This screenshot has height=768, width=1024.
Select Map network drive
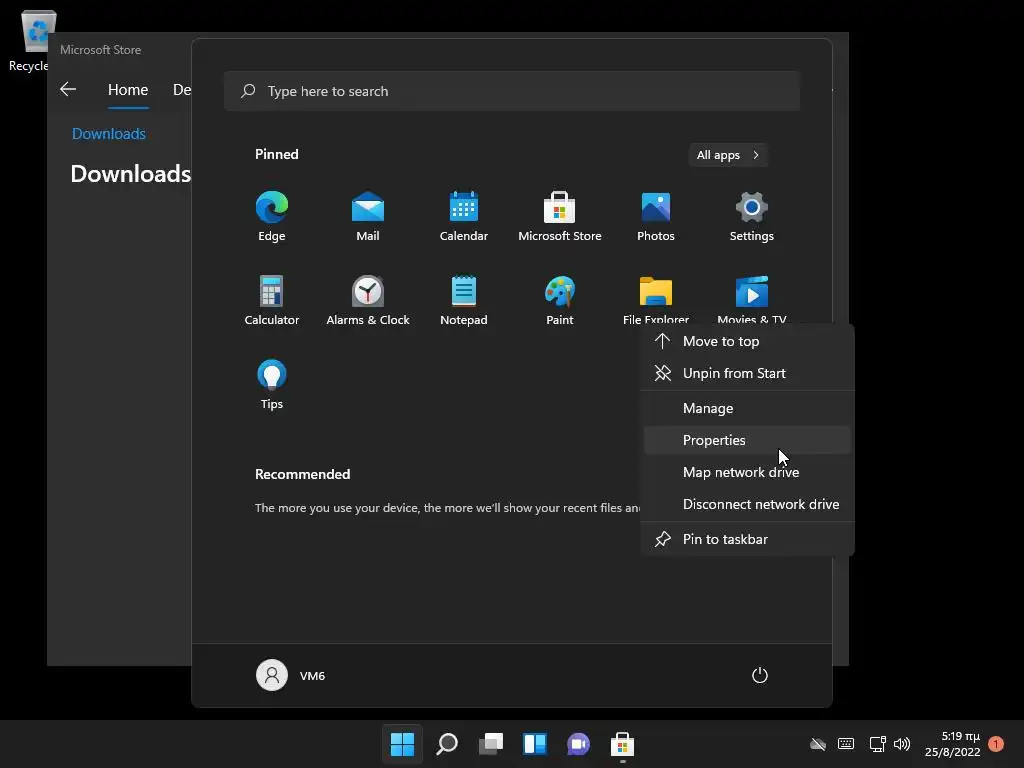pos(747,472)
